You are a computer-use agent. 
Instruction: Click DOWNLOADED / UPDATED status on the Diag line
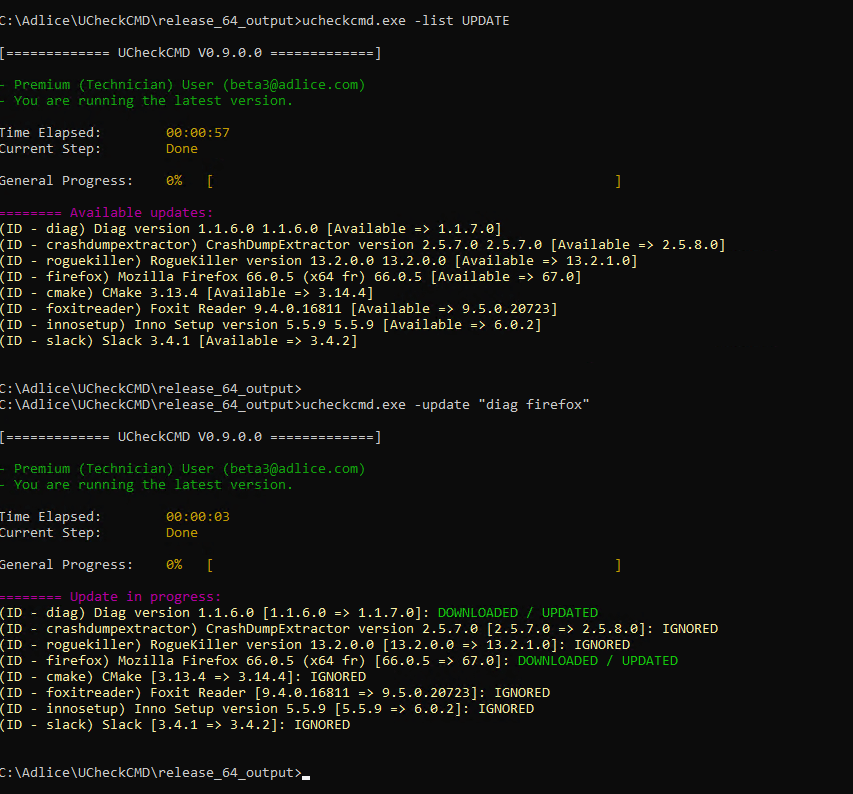[x=517, y=613]
